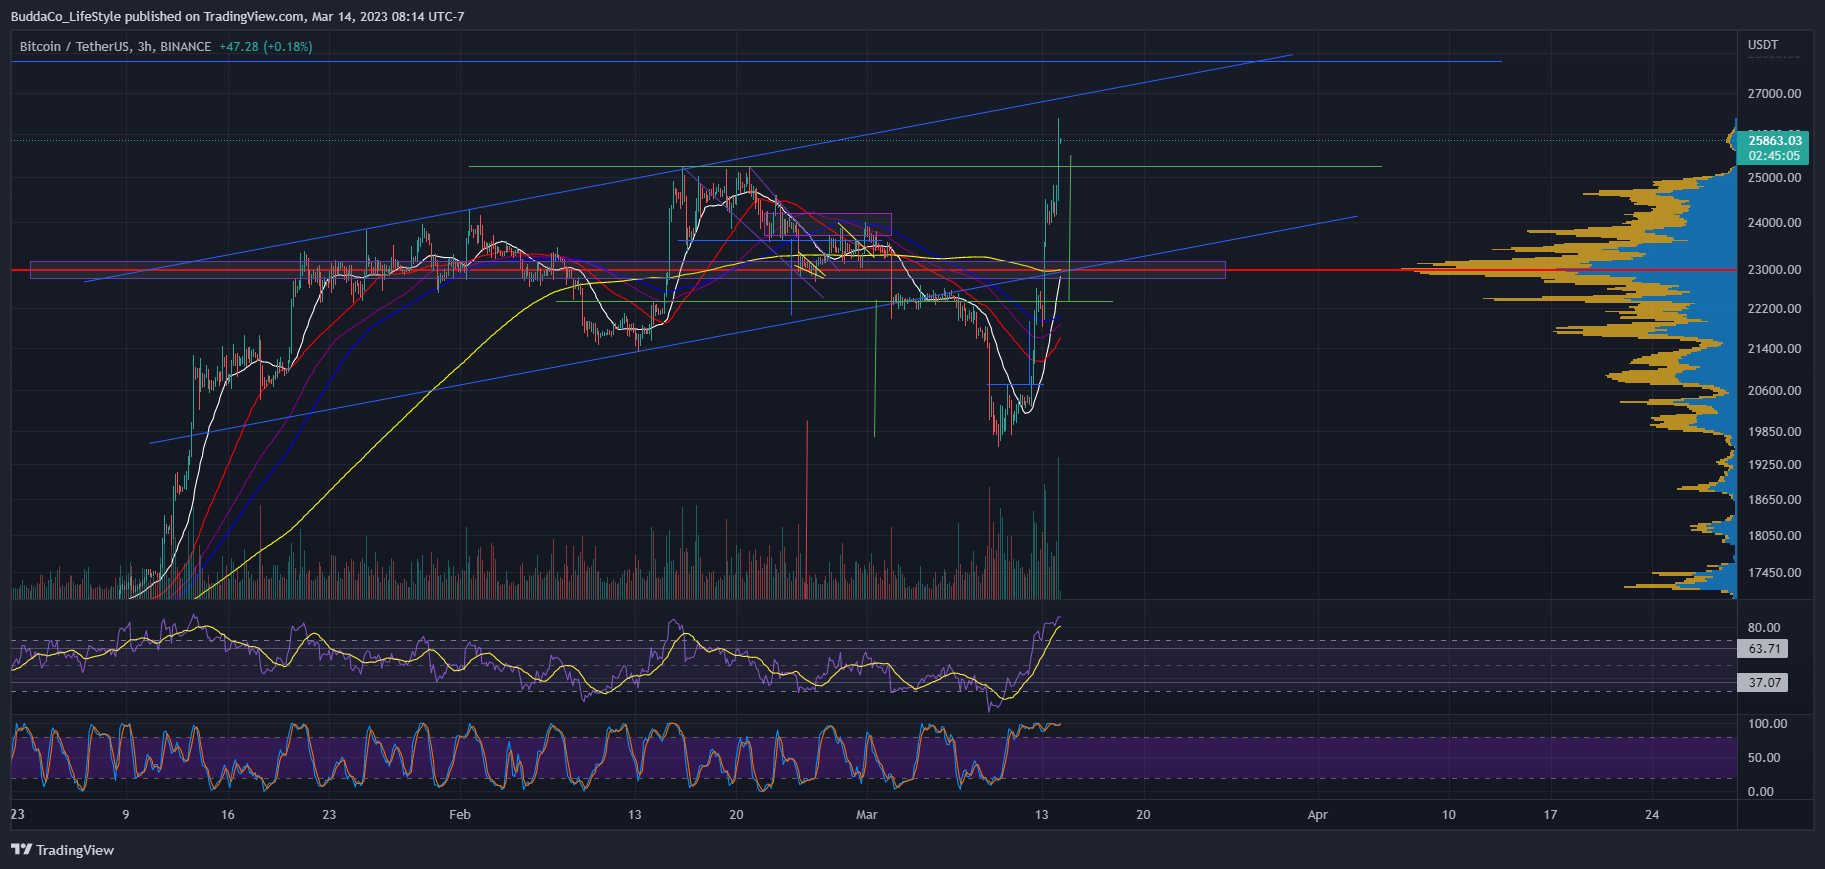This screenshot has width=1825, height=869.
Task: Click the Mar label on the time axis
Action: [867, 815]
